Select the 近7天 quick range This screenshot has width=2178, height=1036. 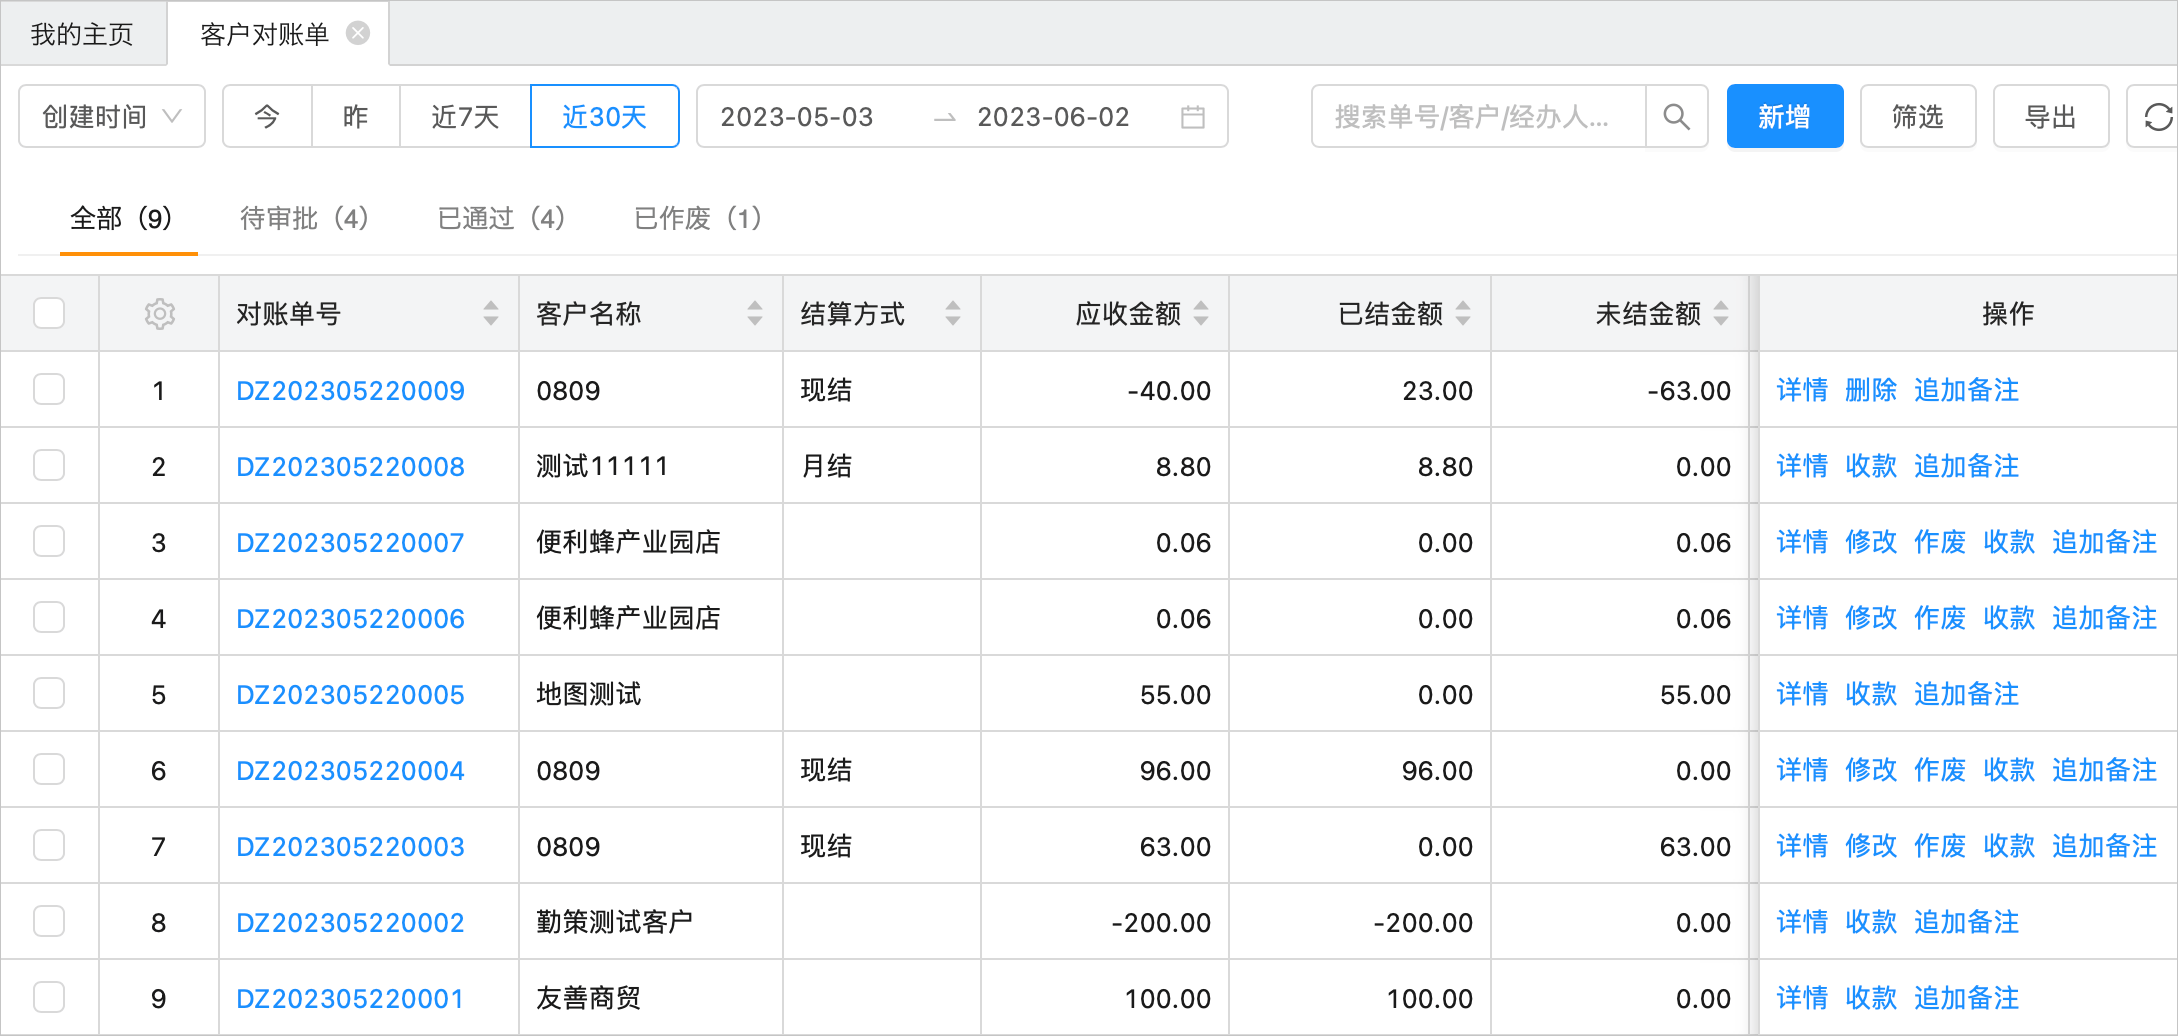click(x=465, y=117)
